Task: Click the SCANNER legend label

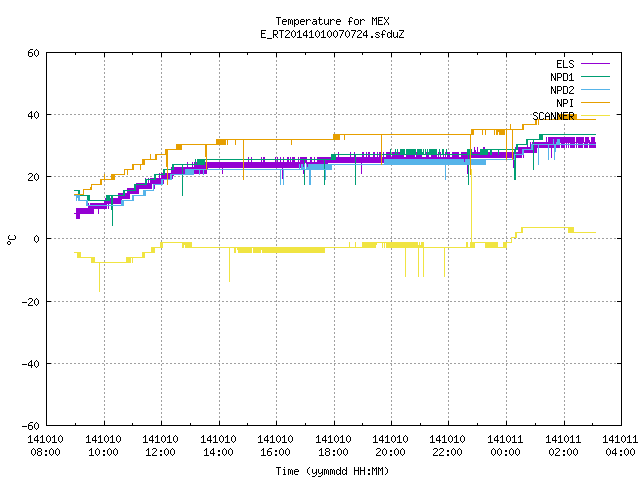Action: coord(553,116)
